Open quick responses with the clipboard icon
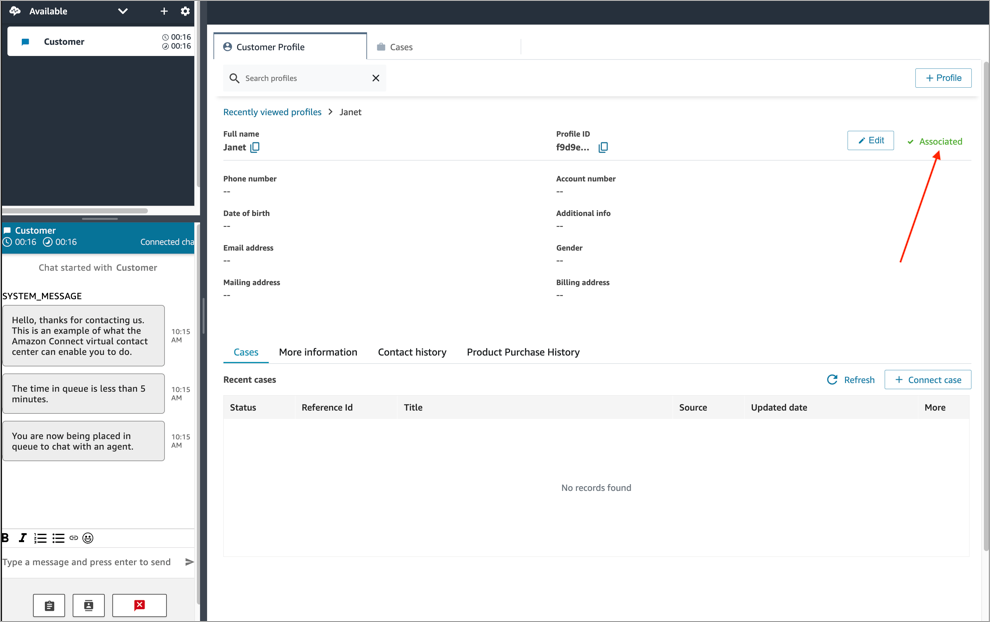 [49, 605]
